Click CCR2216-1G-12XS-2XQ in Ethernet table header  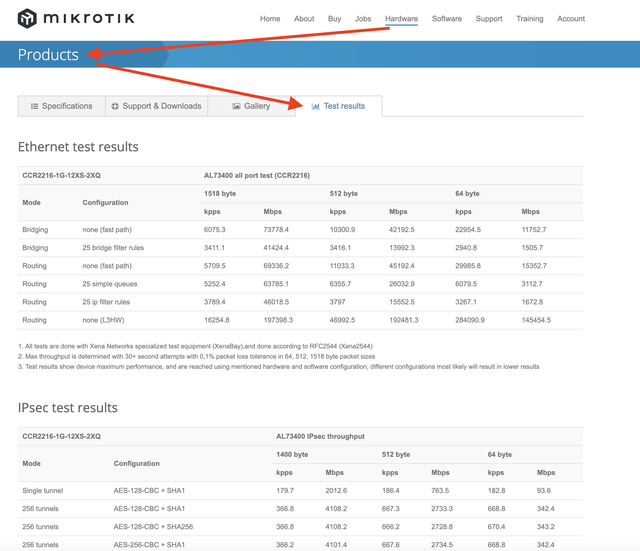coord(62,176)
